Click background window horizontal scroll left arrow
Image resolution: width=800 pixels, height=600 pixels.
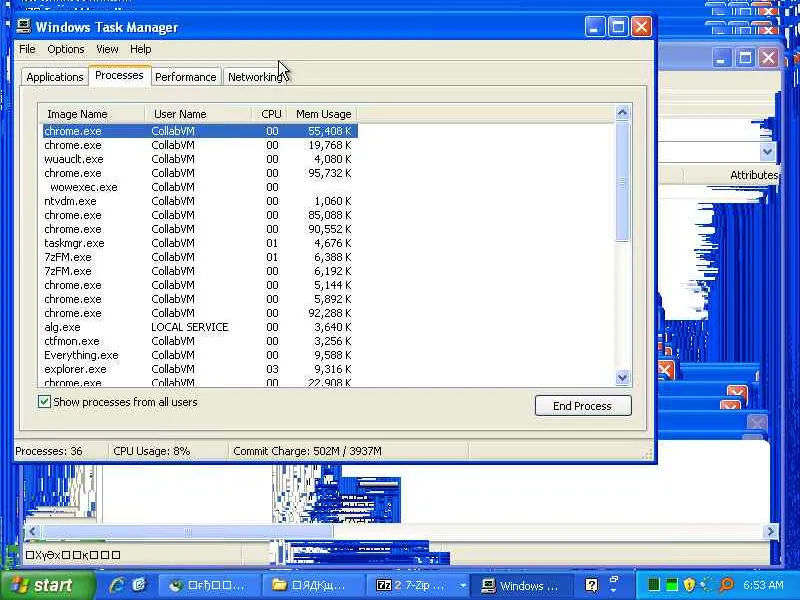click(33, 531)
